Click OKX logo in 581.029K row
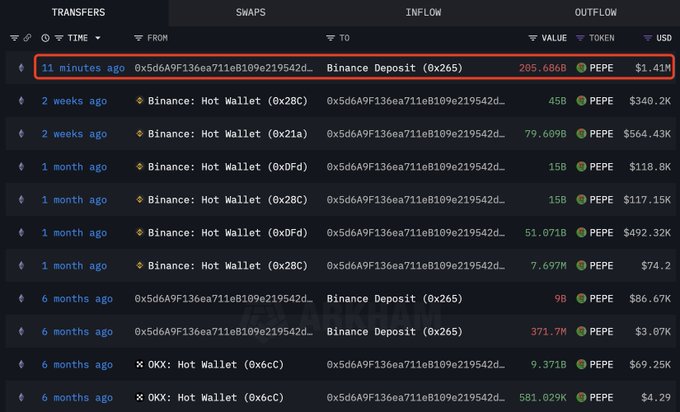The height and width of the screenshot is (412, 680). (x=139, y=397)
